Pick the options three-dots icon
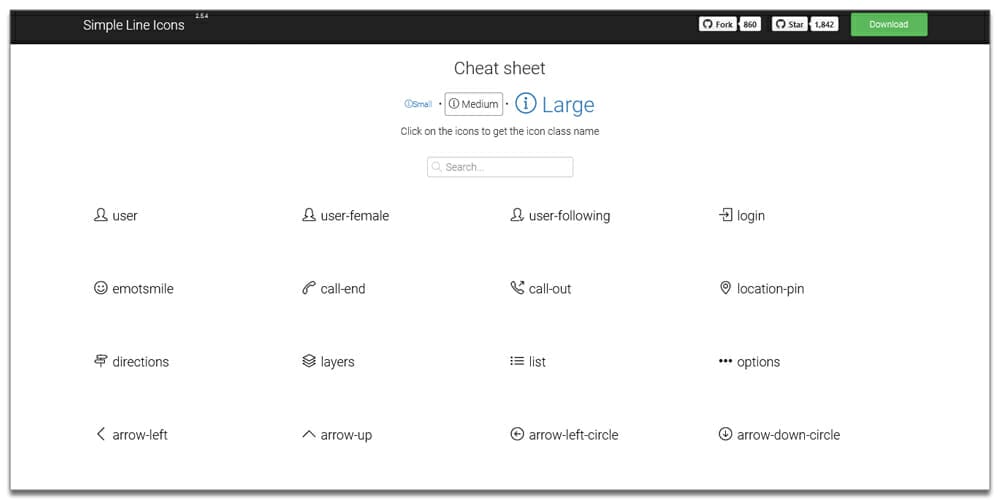This screenshot has width=1000, height=500. pyautogui.click(x=725, y=361)
